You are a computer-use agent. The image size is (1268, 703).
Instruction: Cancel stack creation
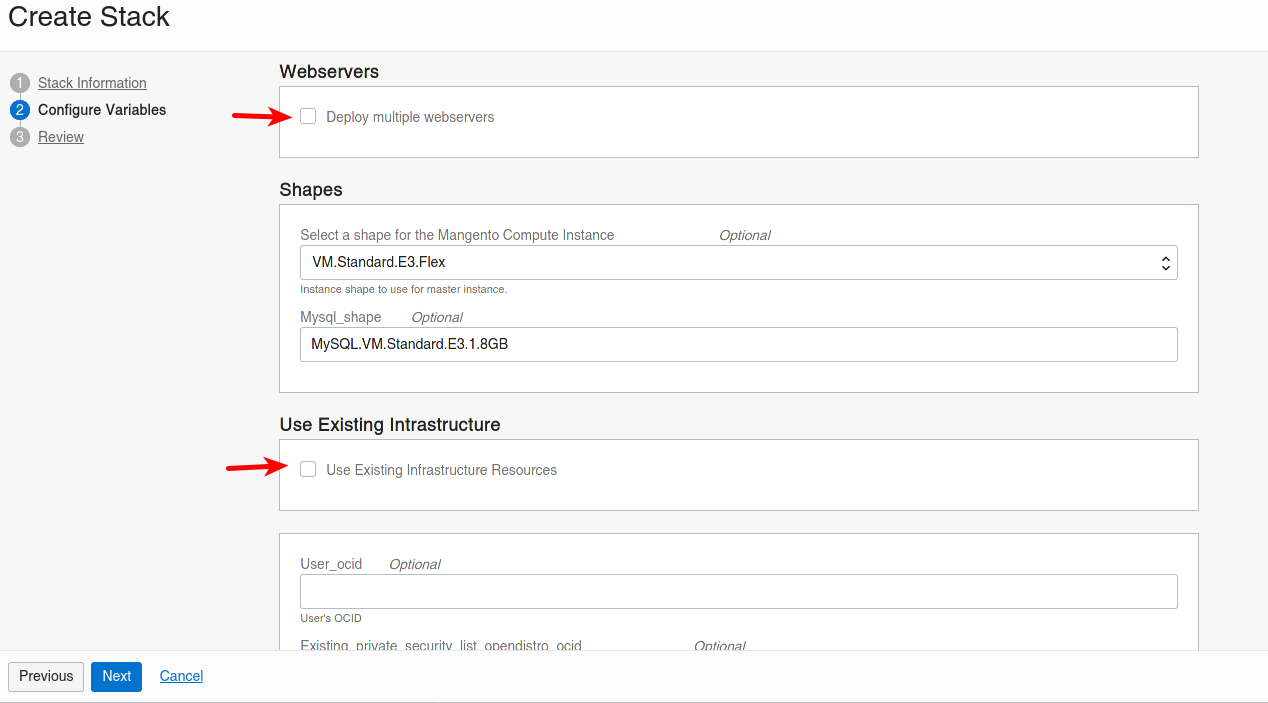pyautogui.click(x=181, y=676)
